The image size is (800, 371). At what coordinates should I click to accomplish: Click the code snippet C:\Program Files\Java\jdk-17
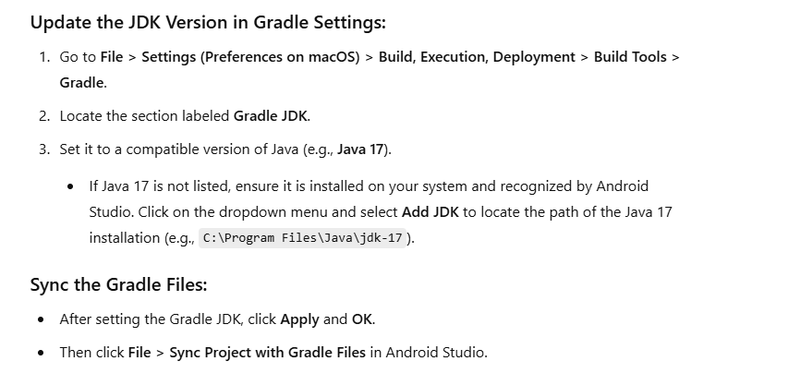303,238
